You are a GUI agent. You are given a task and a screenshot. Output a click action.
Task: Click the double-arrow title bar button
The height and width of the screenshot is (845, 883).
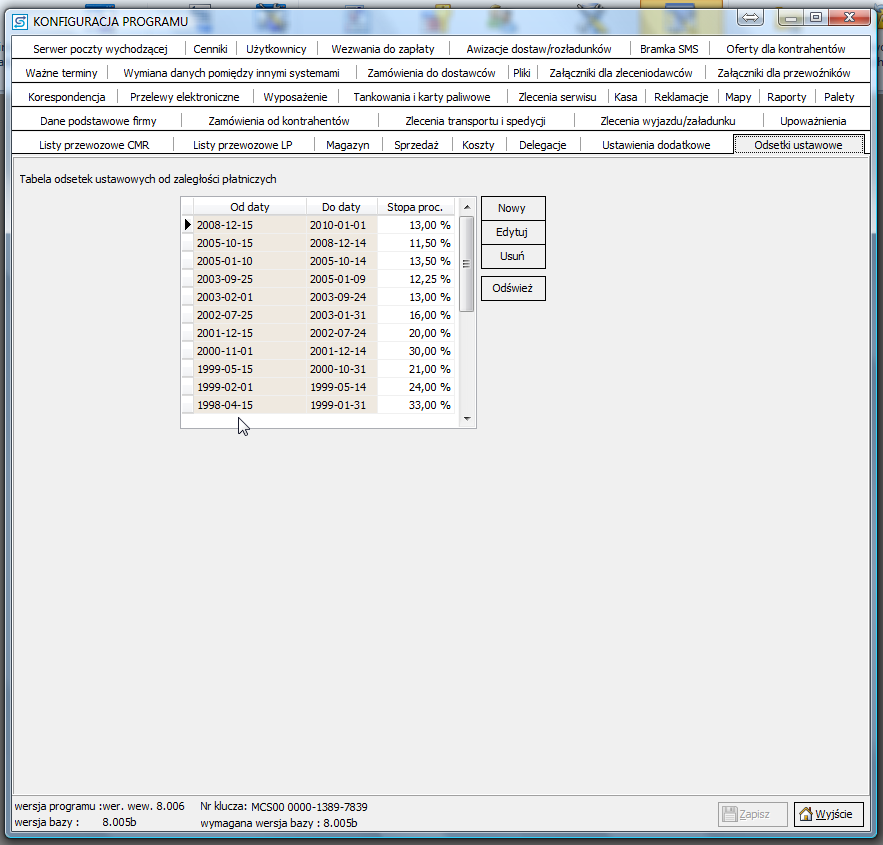pos(750,17)
